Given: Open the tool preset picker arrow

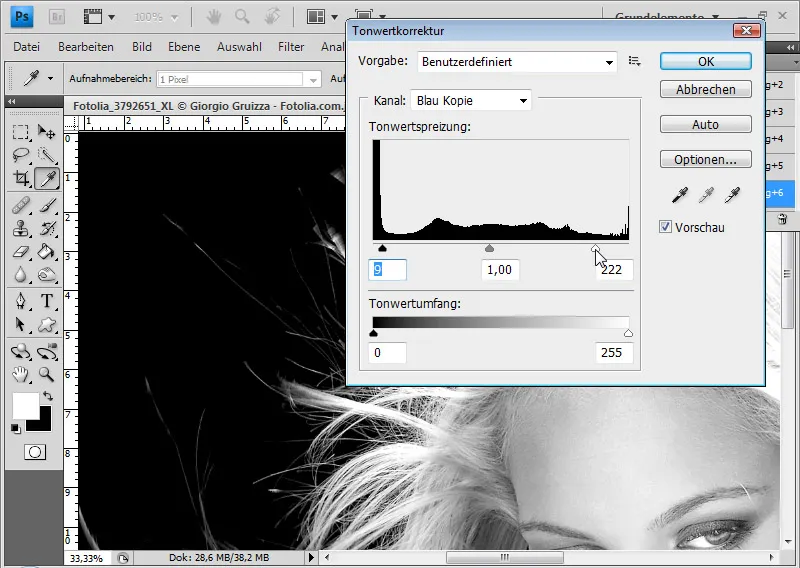Looking at the screenshot, I should [x=50, y=79].
